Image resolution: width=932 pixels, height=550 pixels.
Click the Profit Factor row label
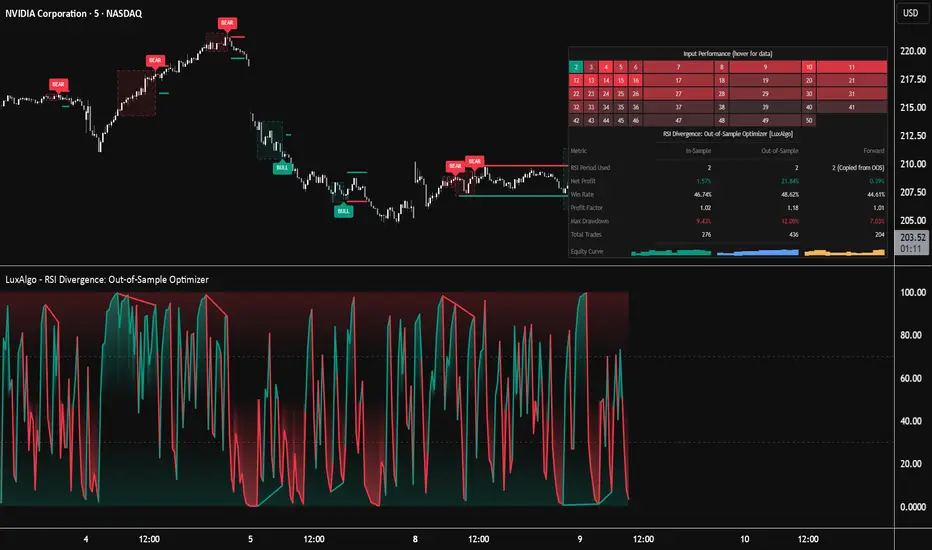coord(587,208)
